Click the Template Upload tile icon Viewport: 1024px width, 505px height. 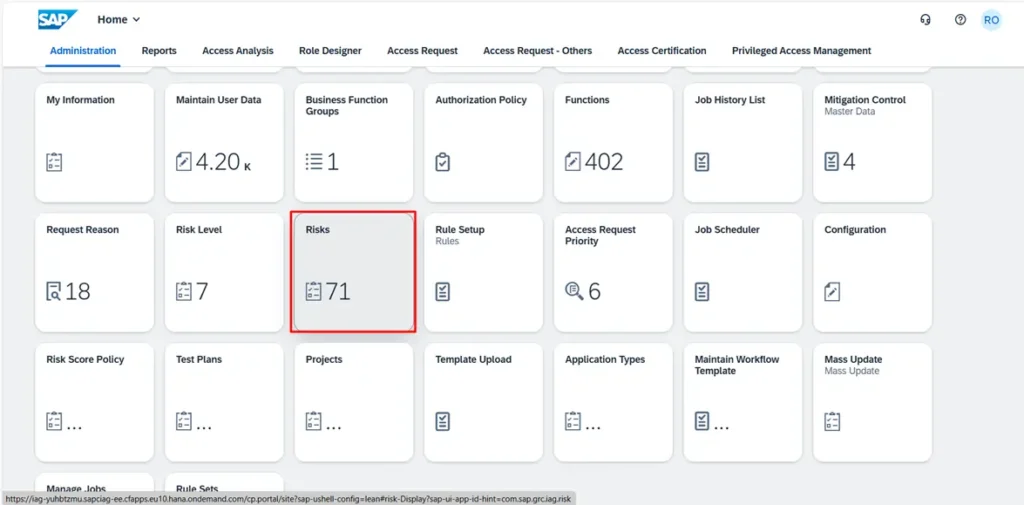coord(443,421)
